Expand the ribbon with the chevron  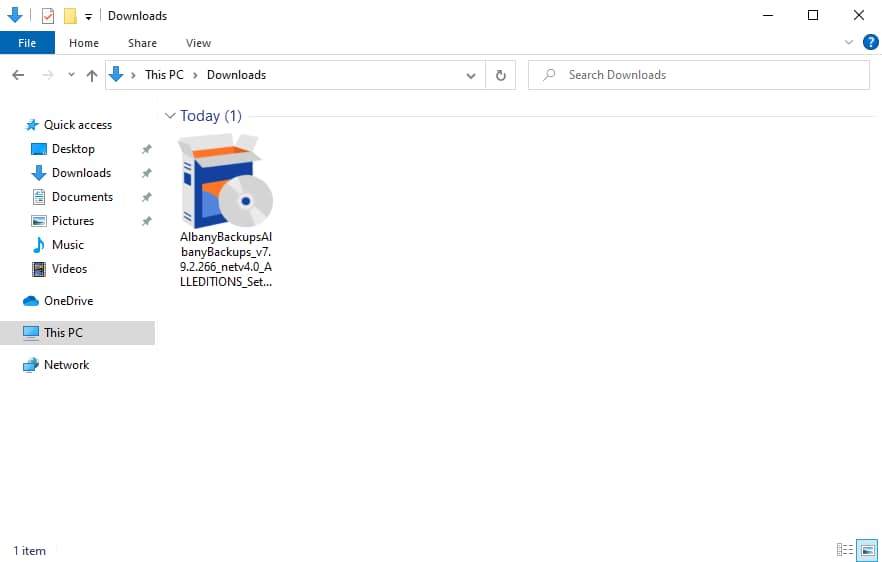pyautogui.click(x=849, y=42)
